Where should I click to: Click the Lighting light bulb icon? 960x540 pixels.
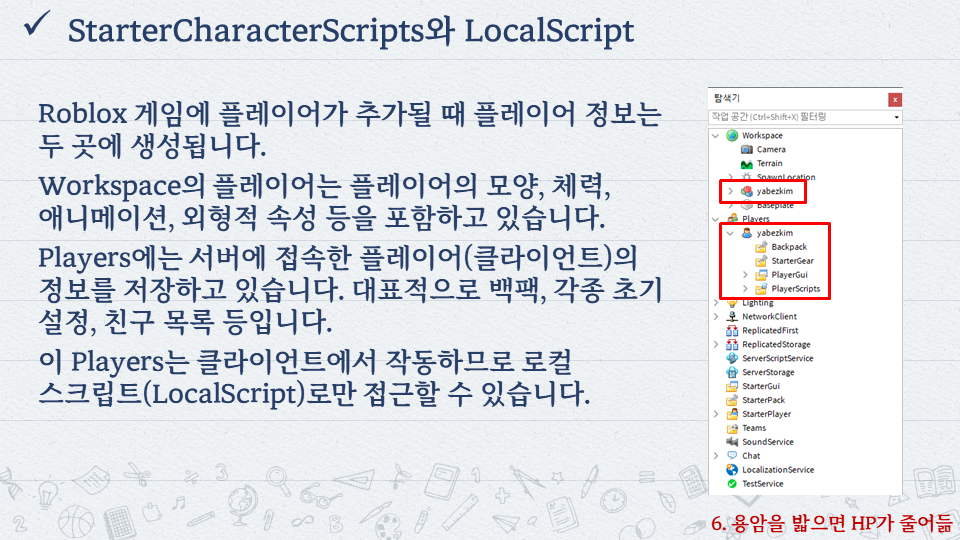coord(732,302)
